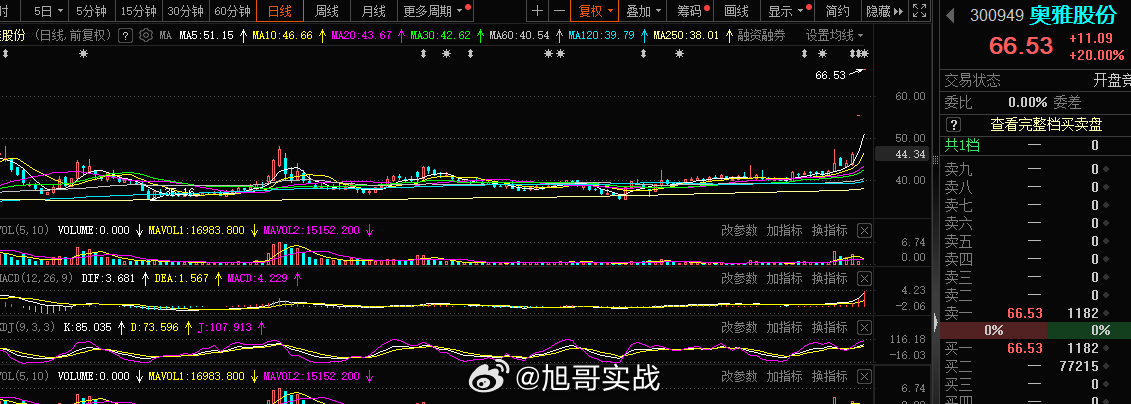This screenshot has height=404, width=1131.
Task: Click 加指标 in KDJ panel
Action: pos(784,328)
